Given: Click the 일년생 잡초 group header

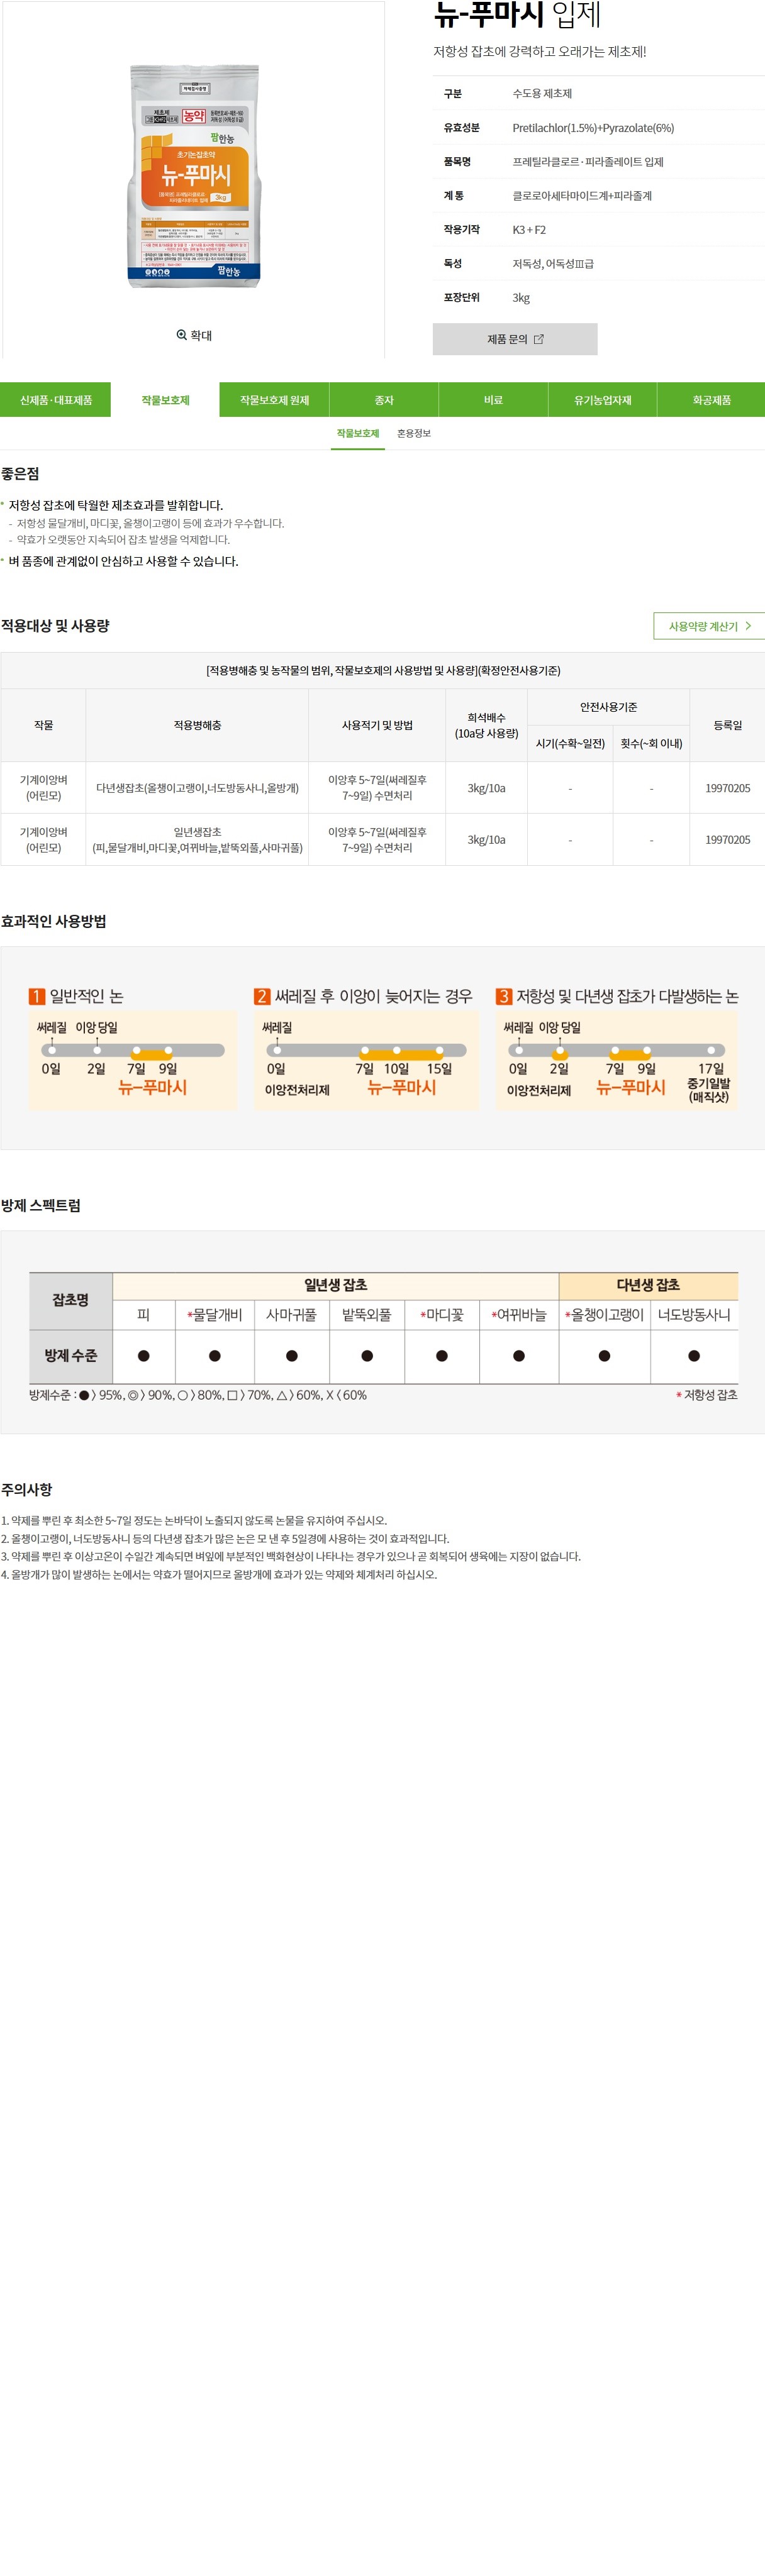Looking at the screenshot, I should 335,1286.
